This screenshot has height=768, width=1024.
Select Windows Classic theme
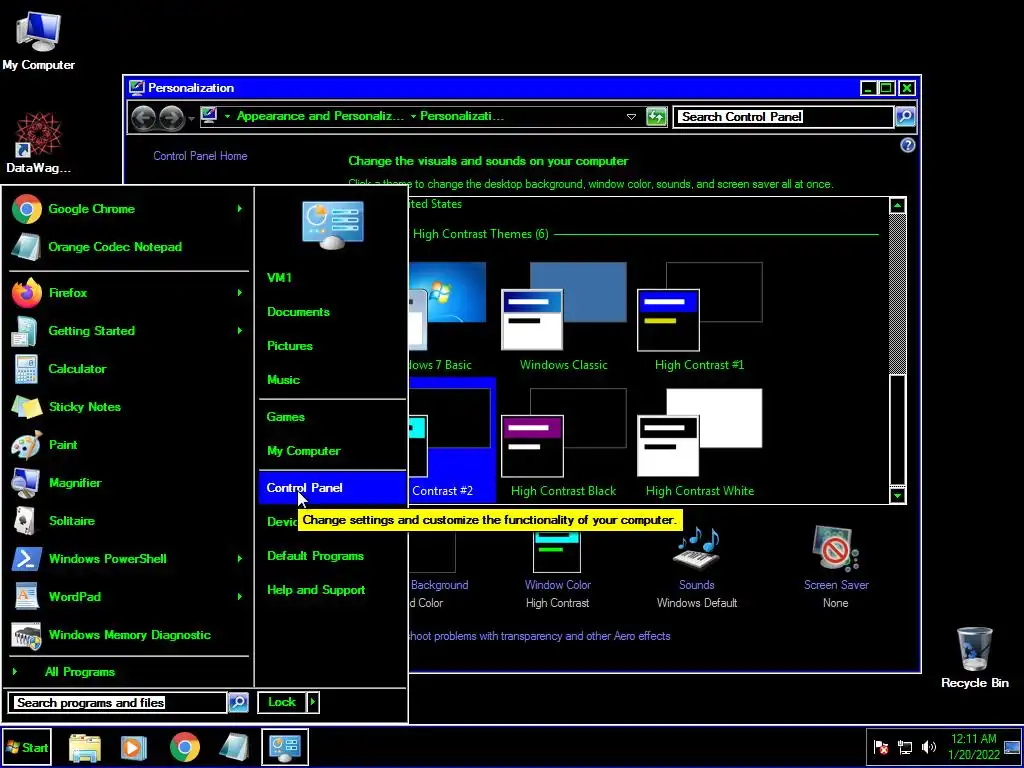click(x=564, y=317)
